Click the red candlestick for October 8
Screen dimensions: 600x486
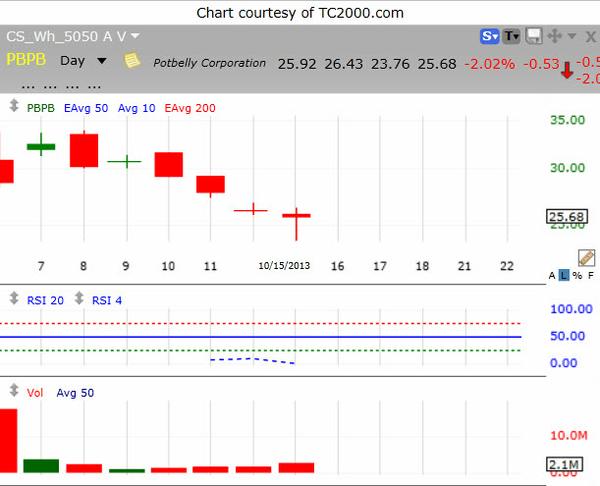84,150
